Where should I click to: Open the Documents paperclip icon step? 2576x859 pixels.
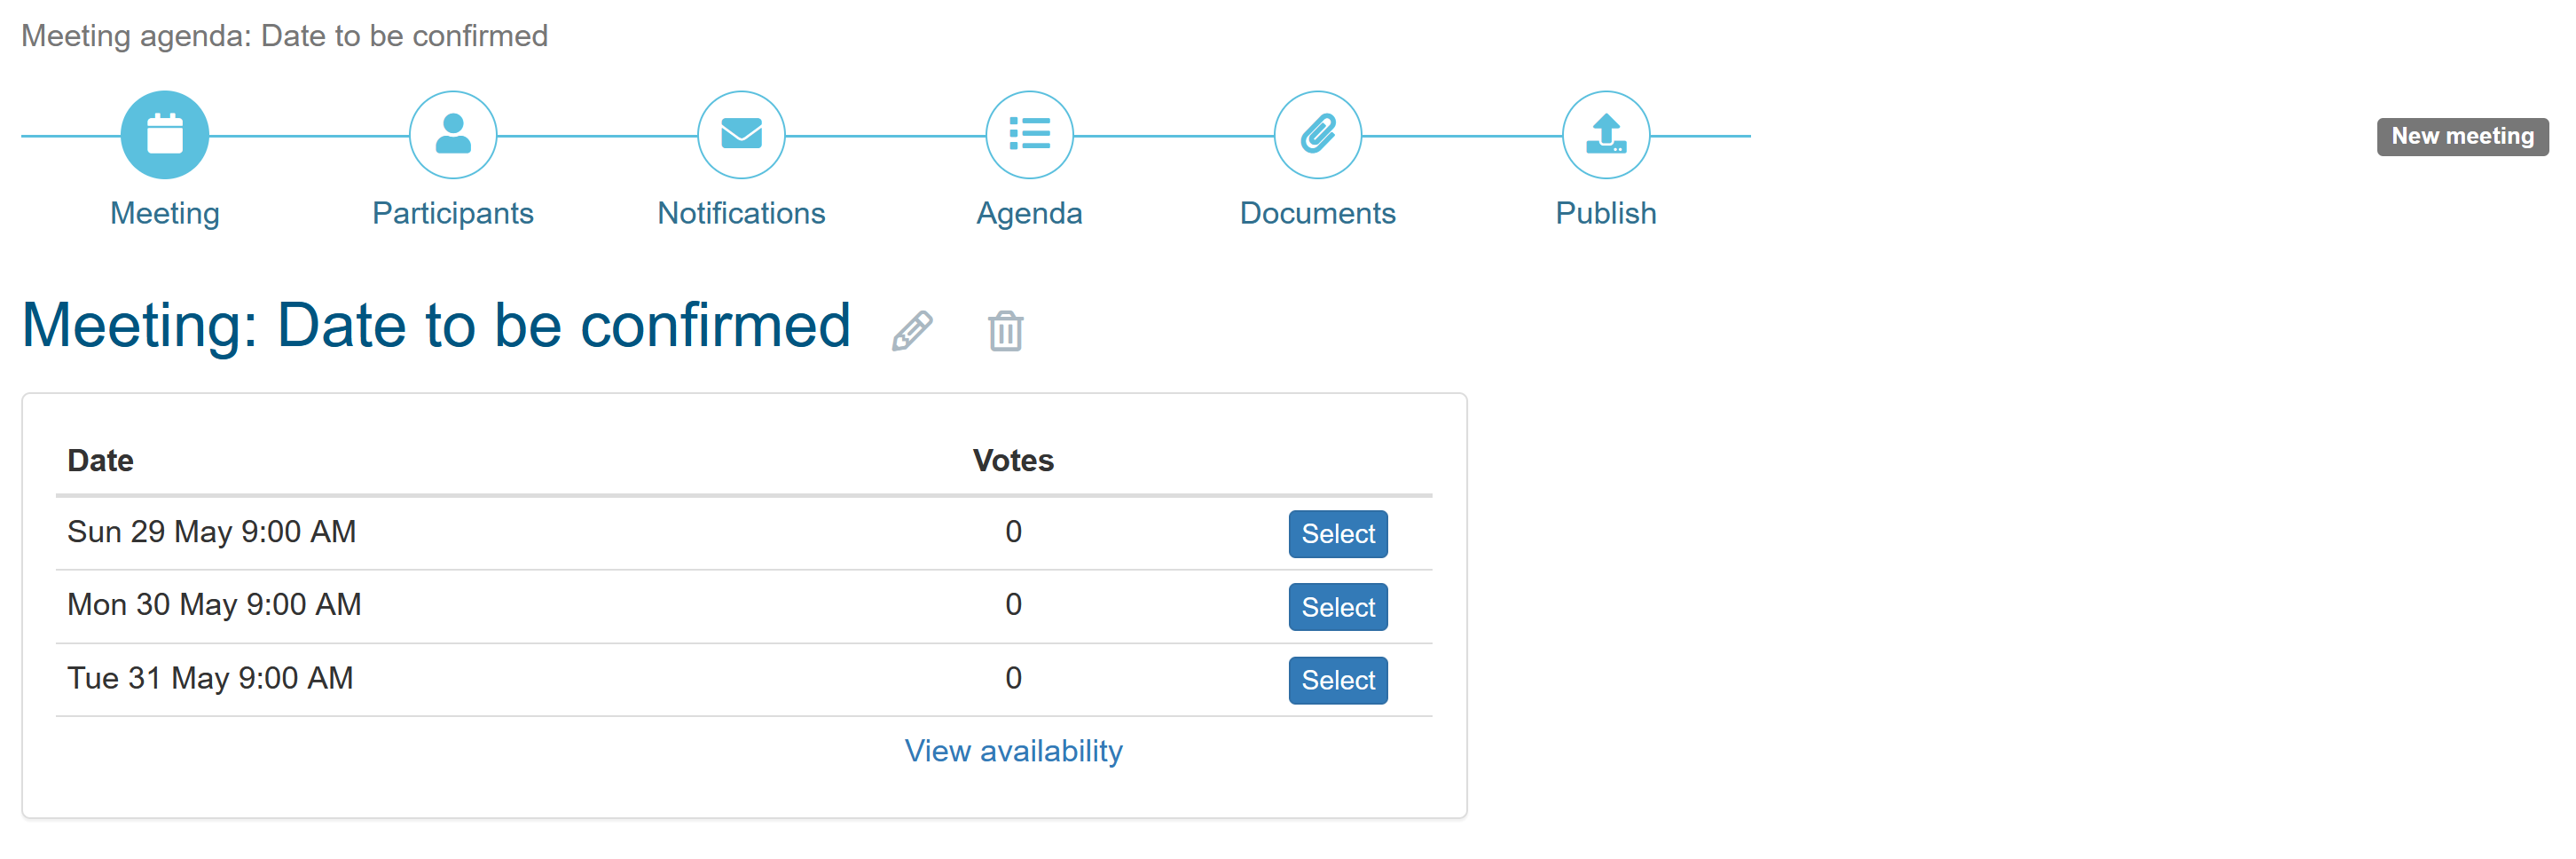click(x=1317, y=135)
